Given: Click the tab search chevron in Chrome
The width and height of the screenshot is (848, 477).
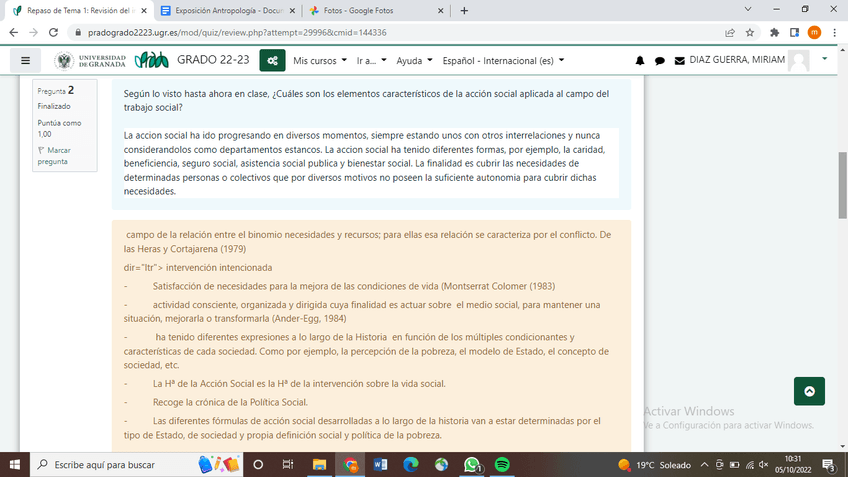Looking at the screenshot, I should pyautogui.click(x=748, y=9).
